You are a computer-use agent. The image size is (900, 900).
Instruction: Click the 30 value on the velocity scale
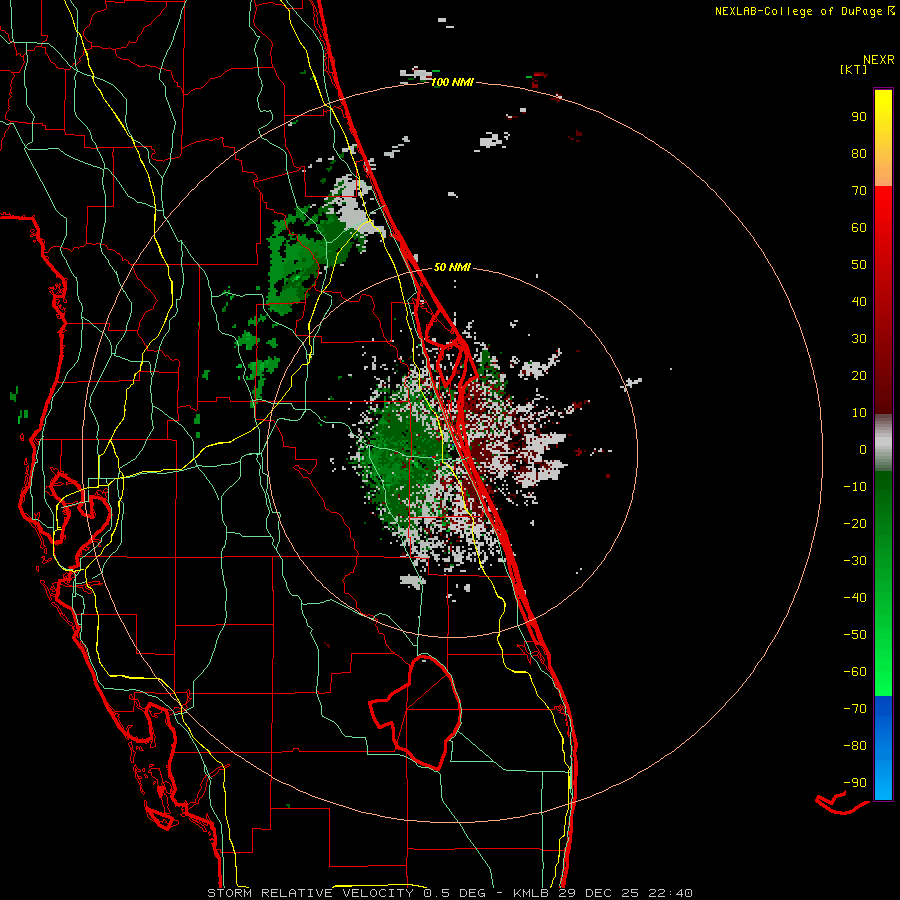click(x=859, y=339)
